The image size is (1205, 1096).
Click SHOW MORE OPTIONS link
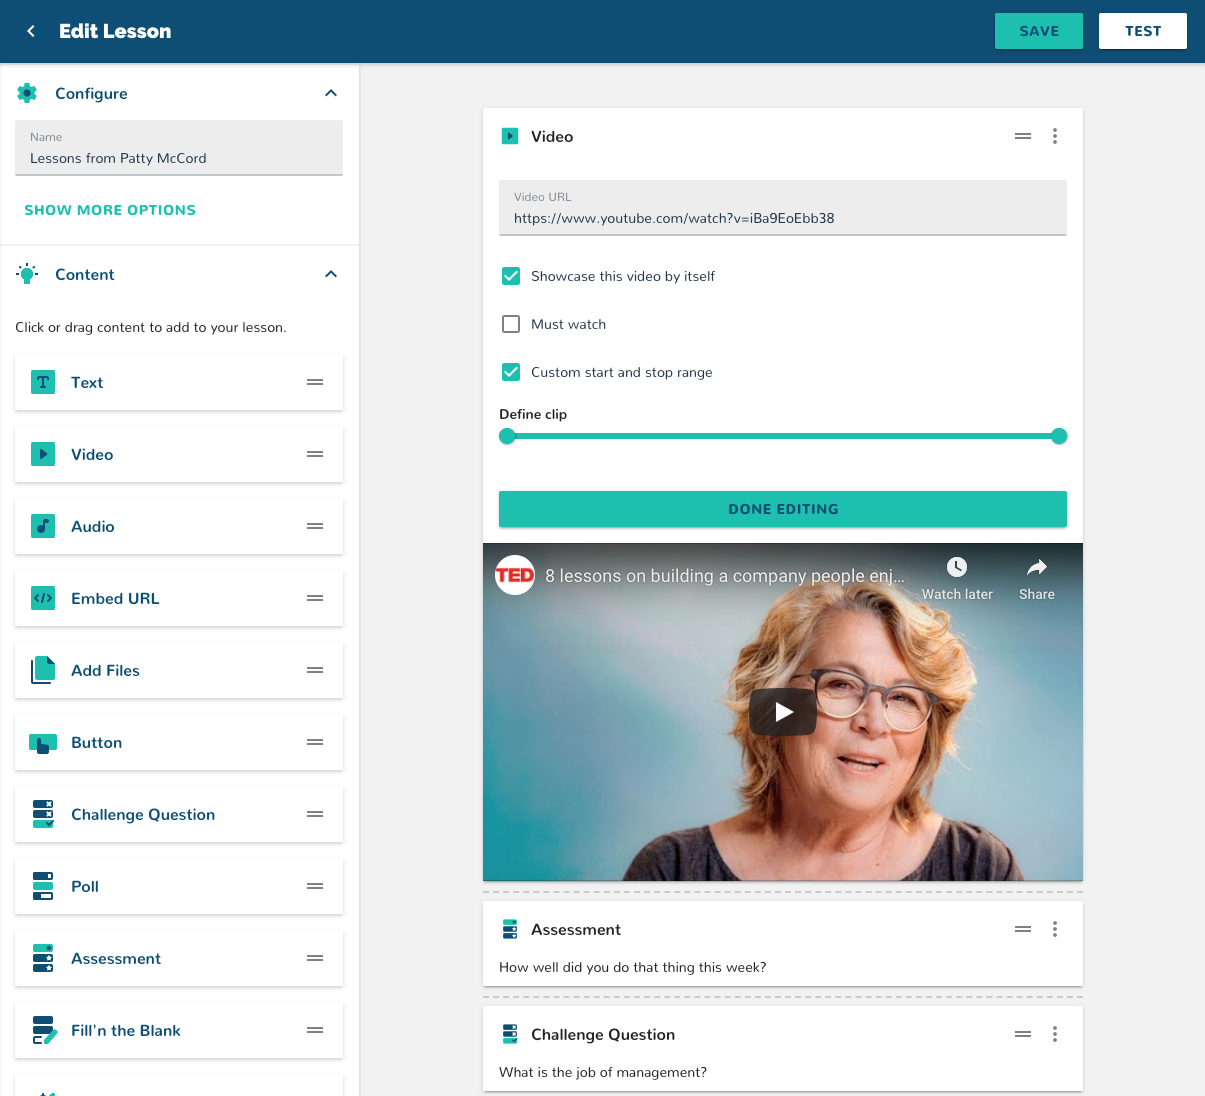[x=110, y=210]
